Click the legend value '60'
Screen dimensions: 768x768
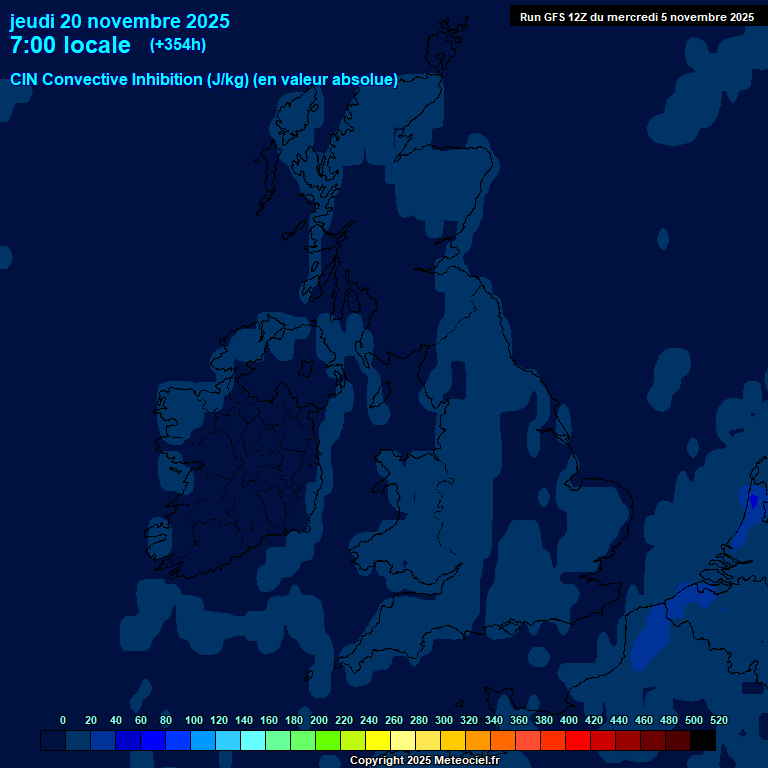pyautogui.click(x=141, y=720)
